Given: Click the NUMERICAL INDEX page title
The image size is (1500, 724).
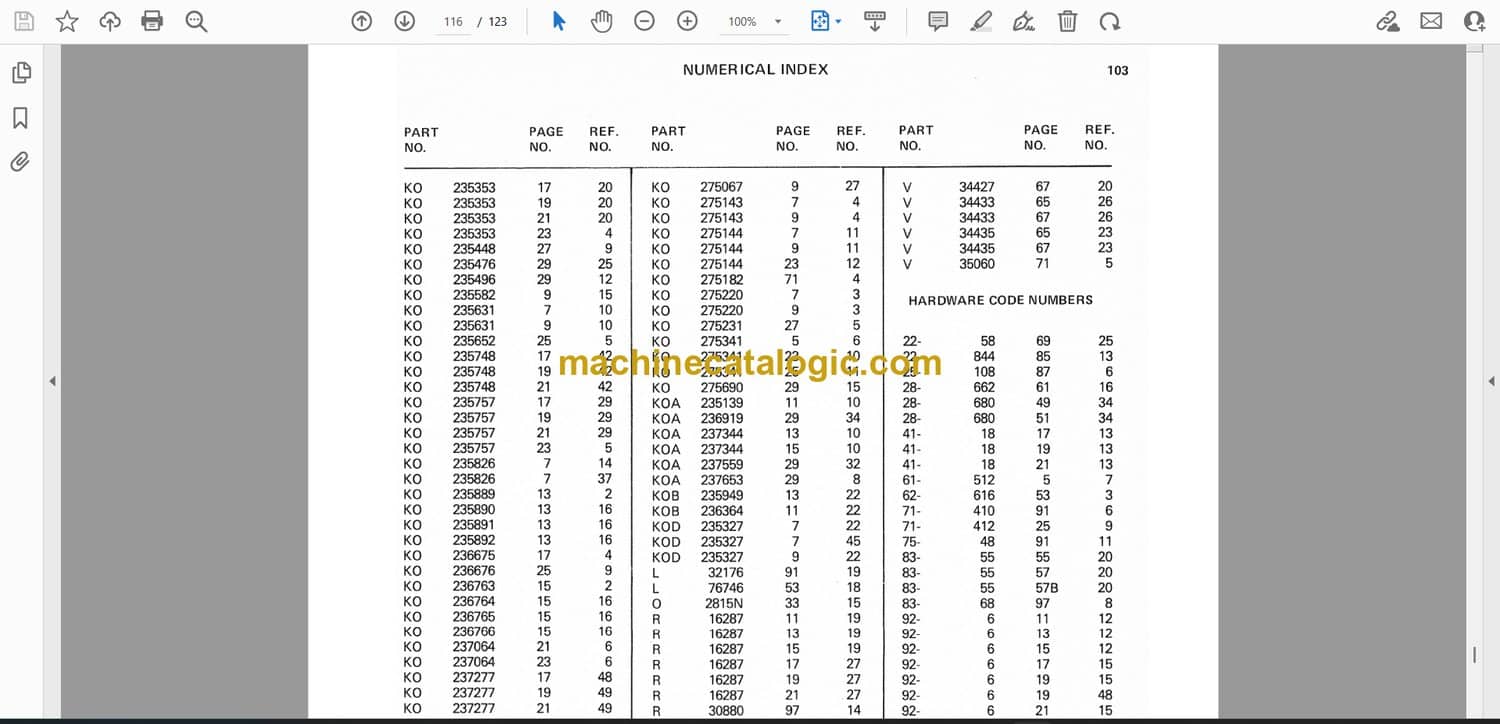Looking at the screenshot, I should point(755,69).
